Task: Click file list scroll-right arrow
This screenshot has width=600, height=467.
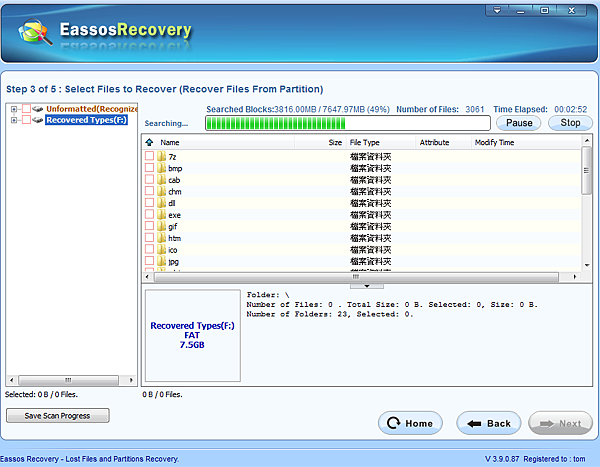Action: (x=575, y=277)
